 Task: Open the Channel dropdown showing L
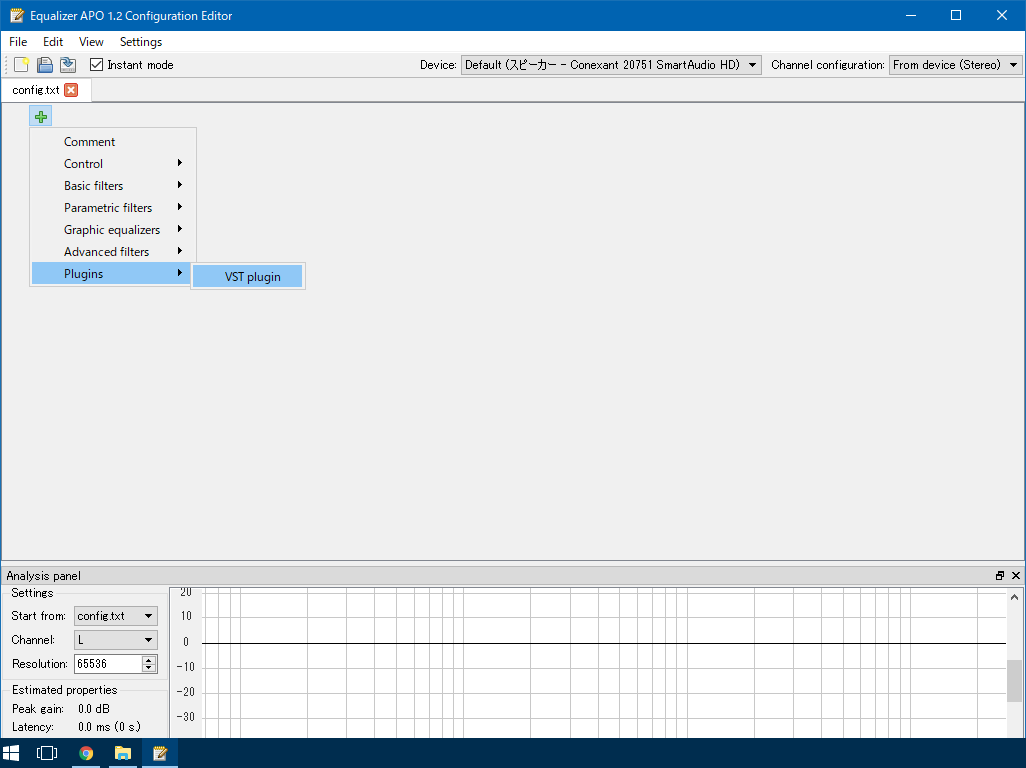[116, 640]
